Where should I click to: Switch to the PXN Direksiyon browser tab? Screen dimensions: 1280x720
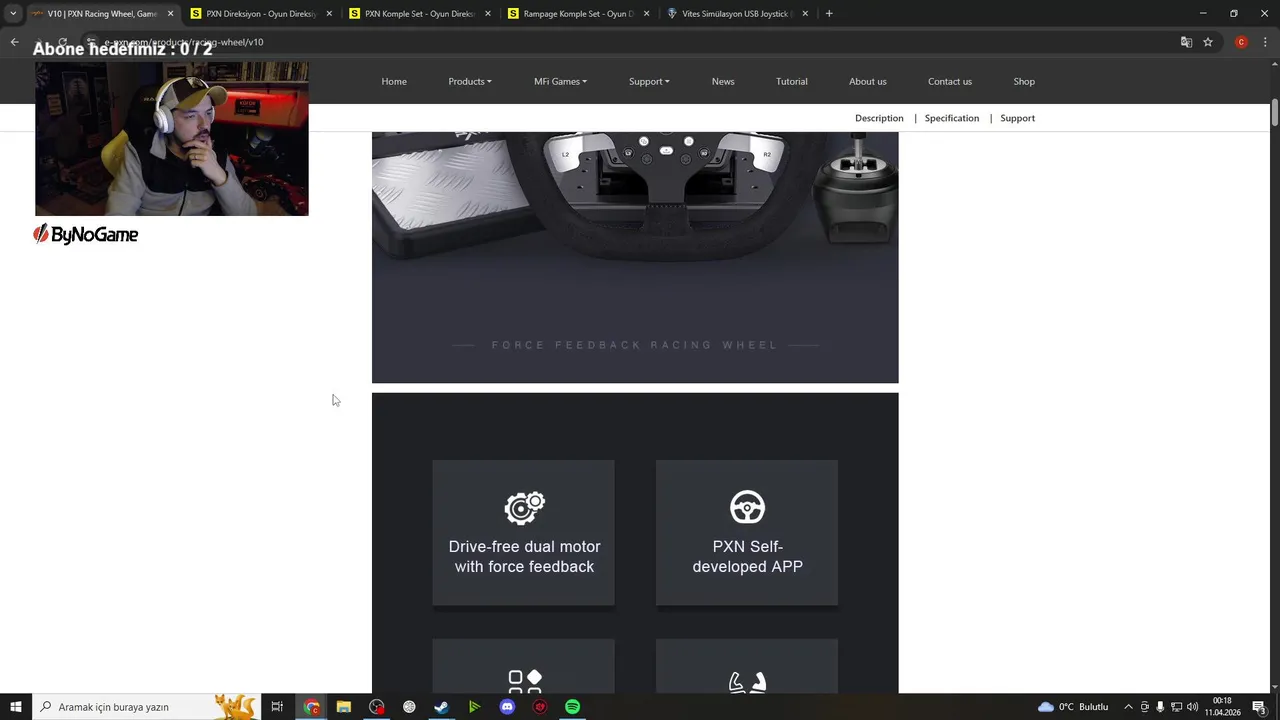261,14
